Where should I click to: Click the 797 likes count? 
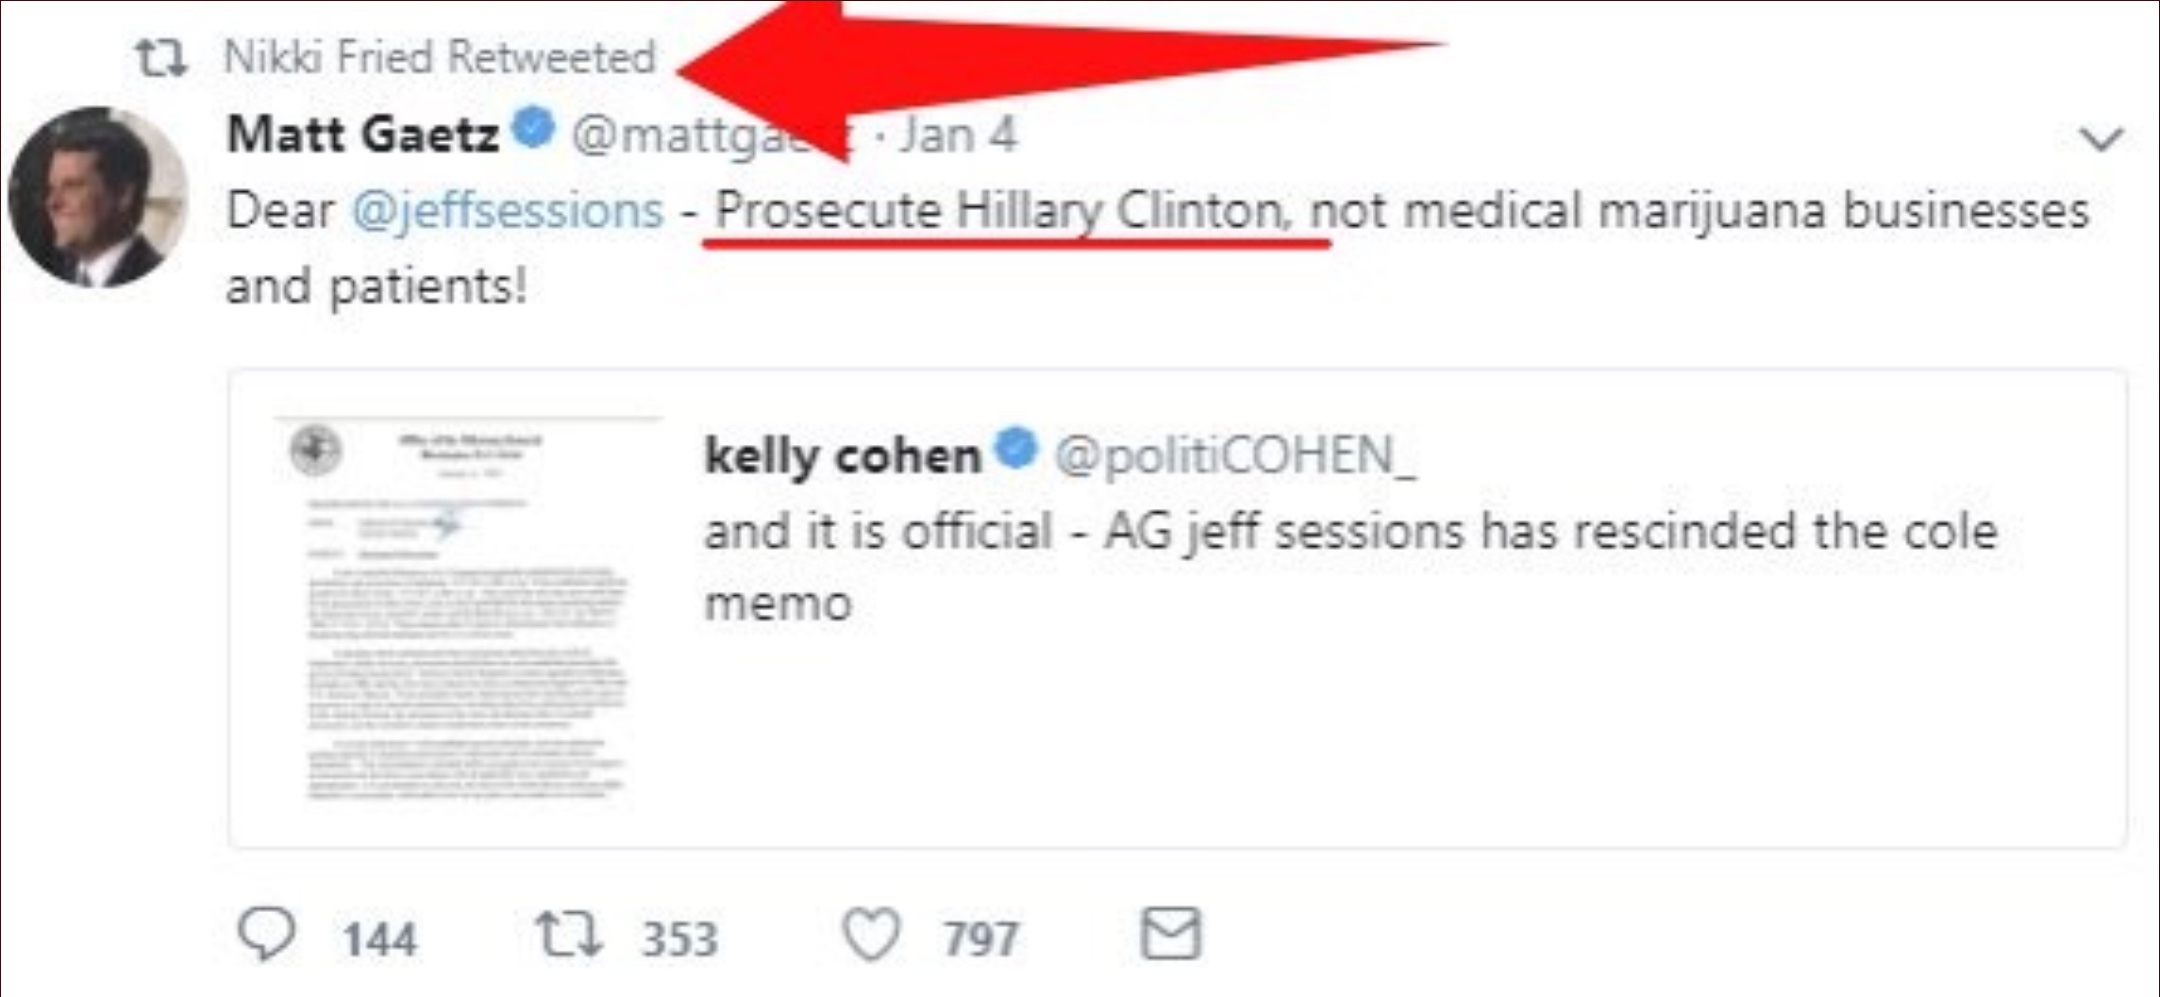(x=980, y=939)
